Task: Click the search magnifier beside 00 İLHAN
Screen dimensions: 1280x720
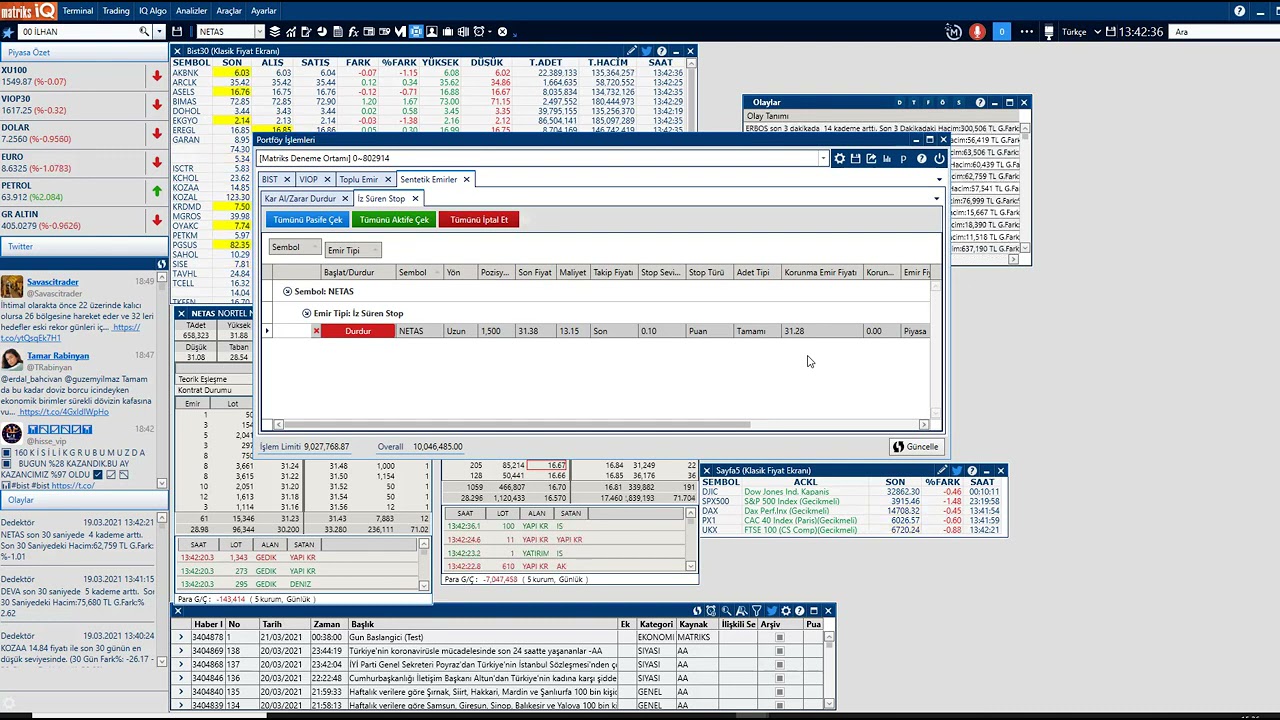Action: pyautogui.click(x=145, y=32)
